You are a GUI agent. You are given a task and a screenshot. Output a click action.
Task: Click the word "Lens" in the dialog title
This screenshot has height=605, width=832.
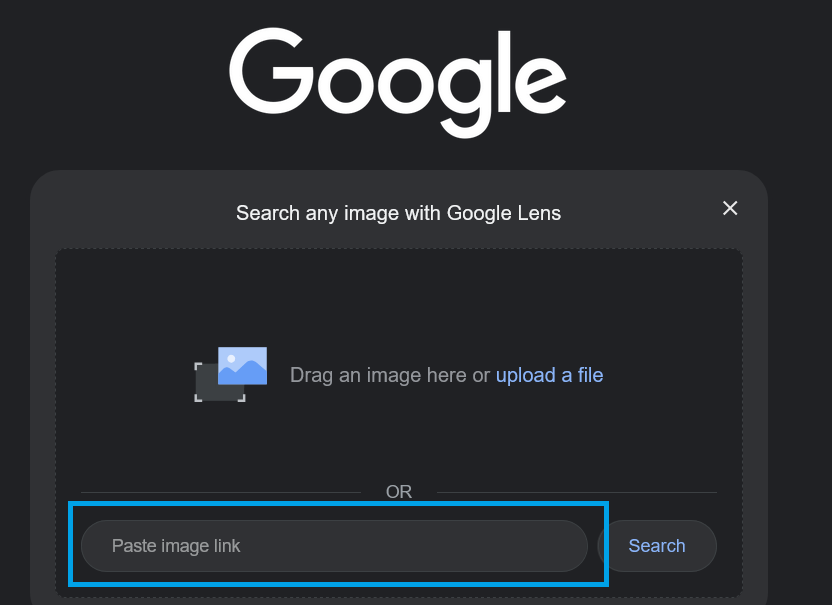(x=539, y=213)
